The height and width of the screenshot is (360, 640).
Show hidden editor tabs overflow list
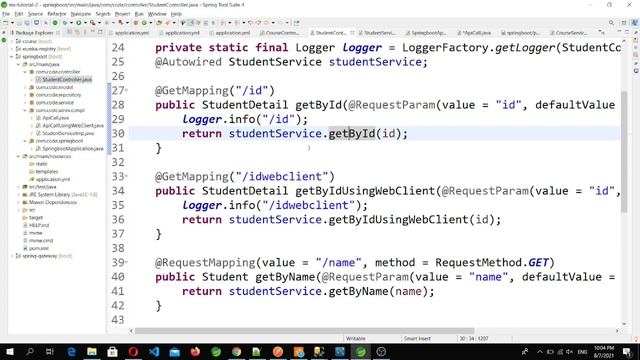point(602,32)
